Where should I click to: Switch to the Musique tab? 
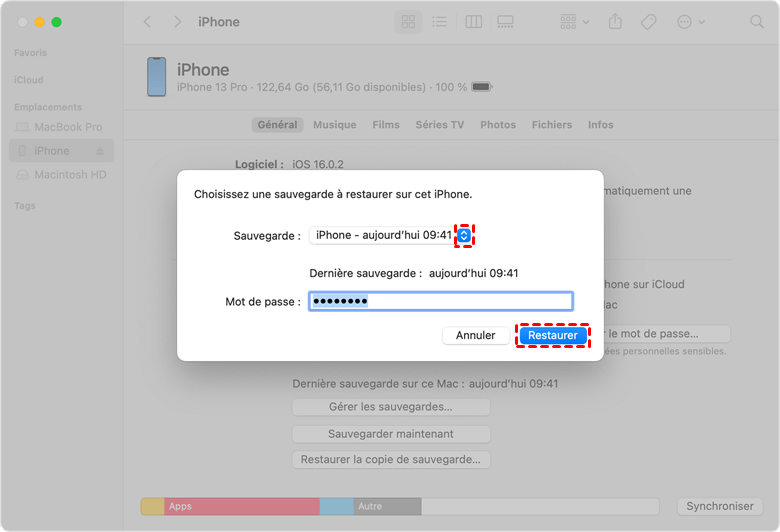tap(334, 125)
